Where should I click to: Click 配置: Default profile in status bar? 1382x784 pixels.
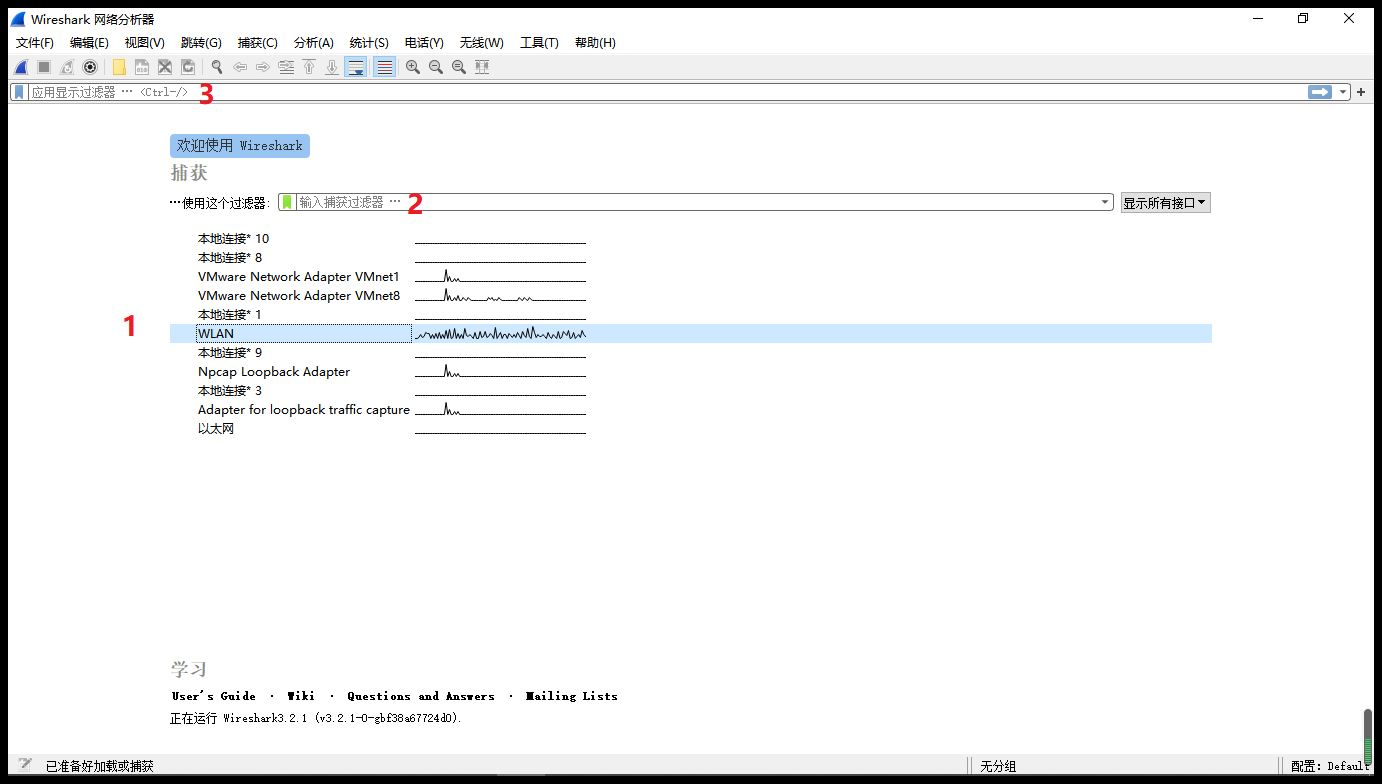coord(1330,766)
